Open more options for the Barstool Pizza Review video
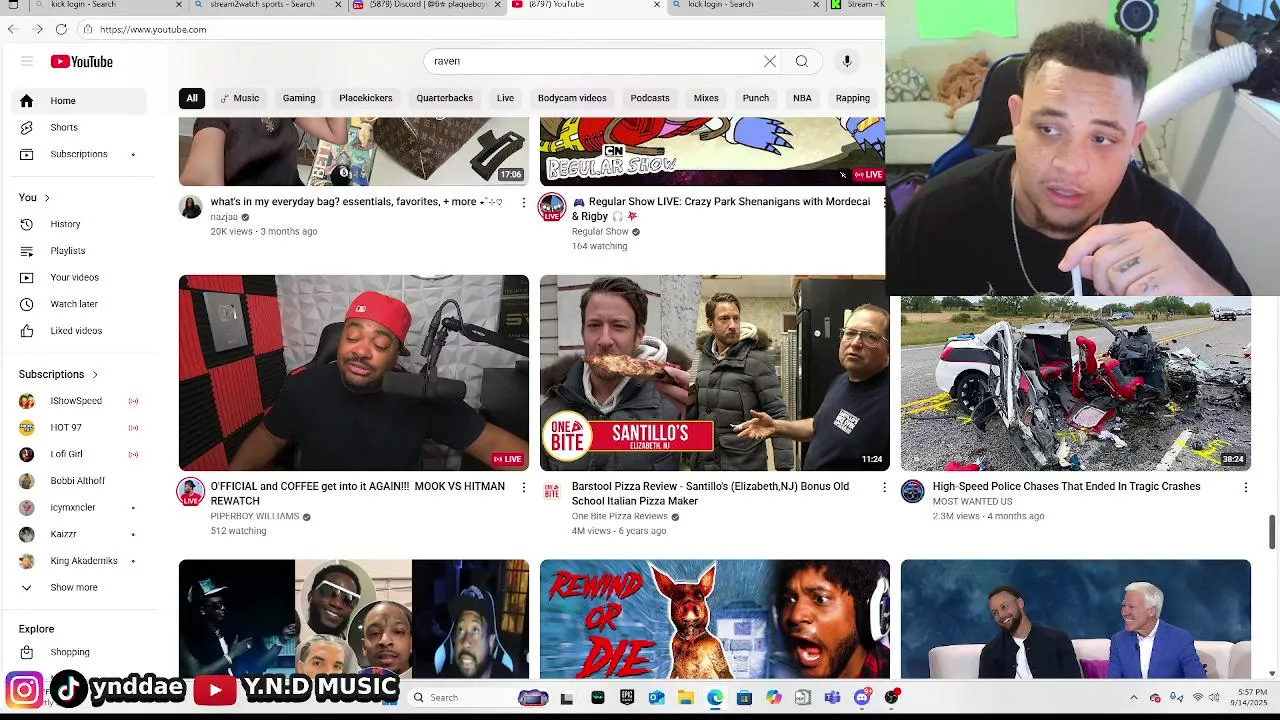Viewport: 1280px width, 720px height. (884, 487)
